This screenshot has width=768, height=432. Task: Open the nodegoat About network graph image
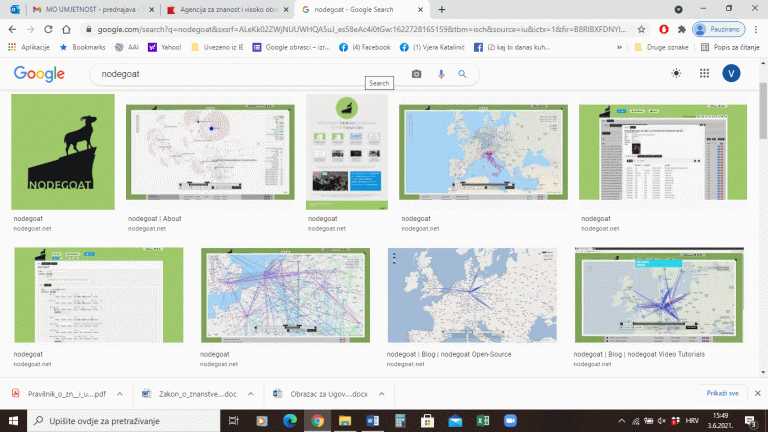(x=210, y=152)
